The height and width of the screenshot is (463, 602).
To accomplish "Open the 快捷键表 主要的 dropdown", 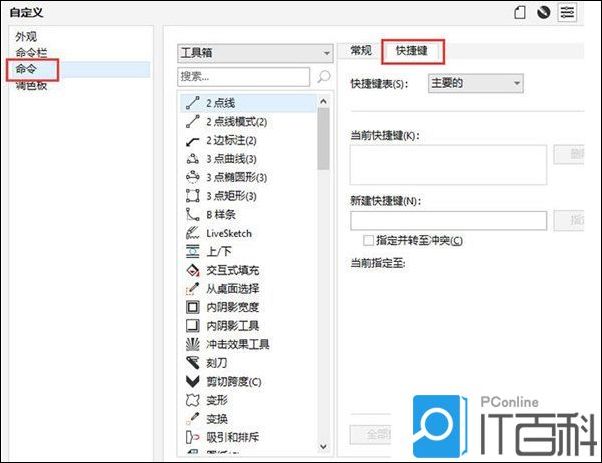I will [475, 83].
